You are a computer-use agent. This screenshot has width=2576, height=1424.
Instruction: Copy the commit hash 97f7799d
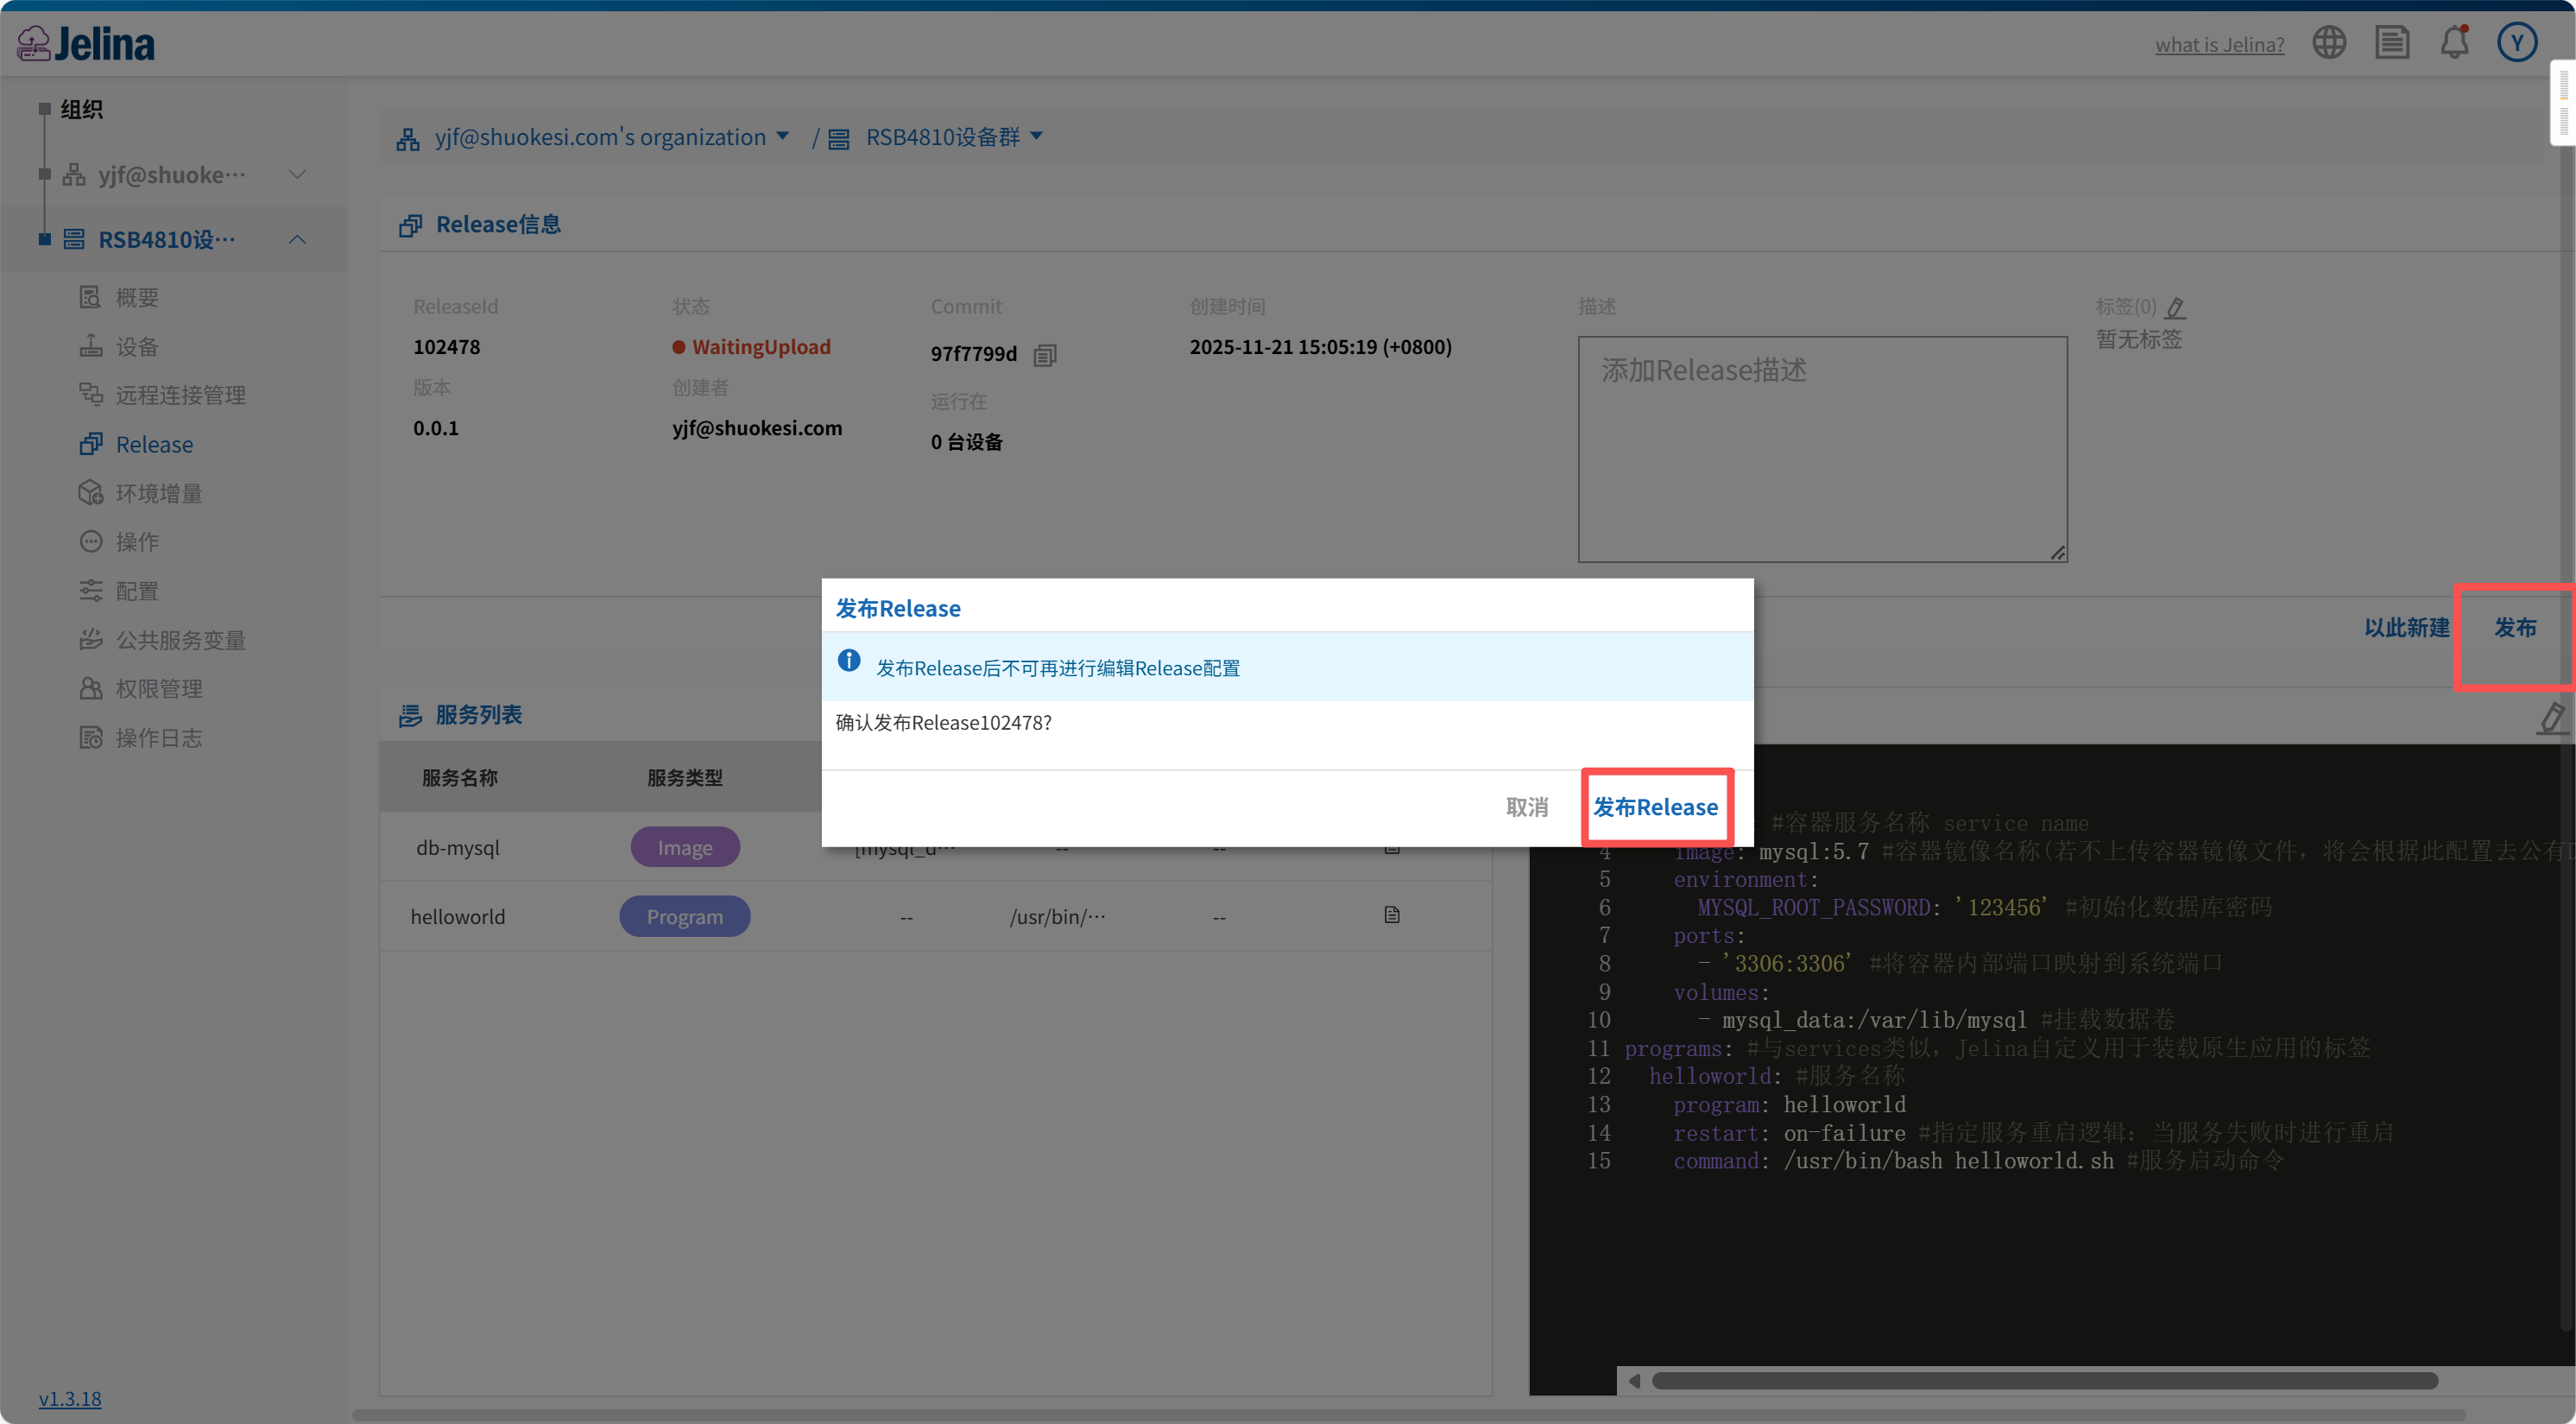pyautogui.click(x=1045, y=355)
